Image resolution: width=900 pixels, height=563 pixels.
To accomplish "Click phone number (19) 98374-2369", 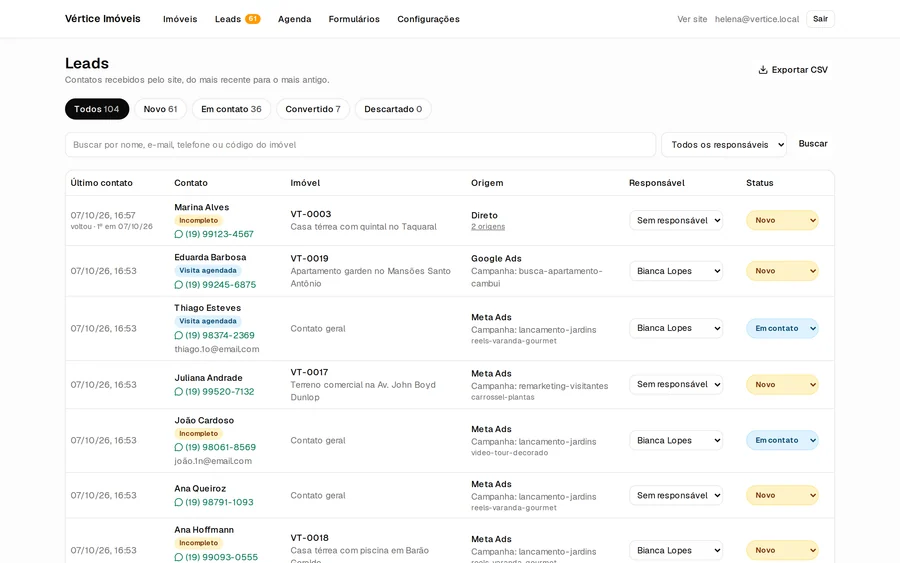I will tap(220, 335).
